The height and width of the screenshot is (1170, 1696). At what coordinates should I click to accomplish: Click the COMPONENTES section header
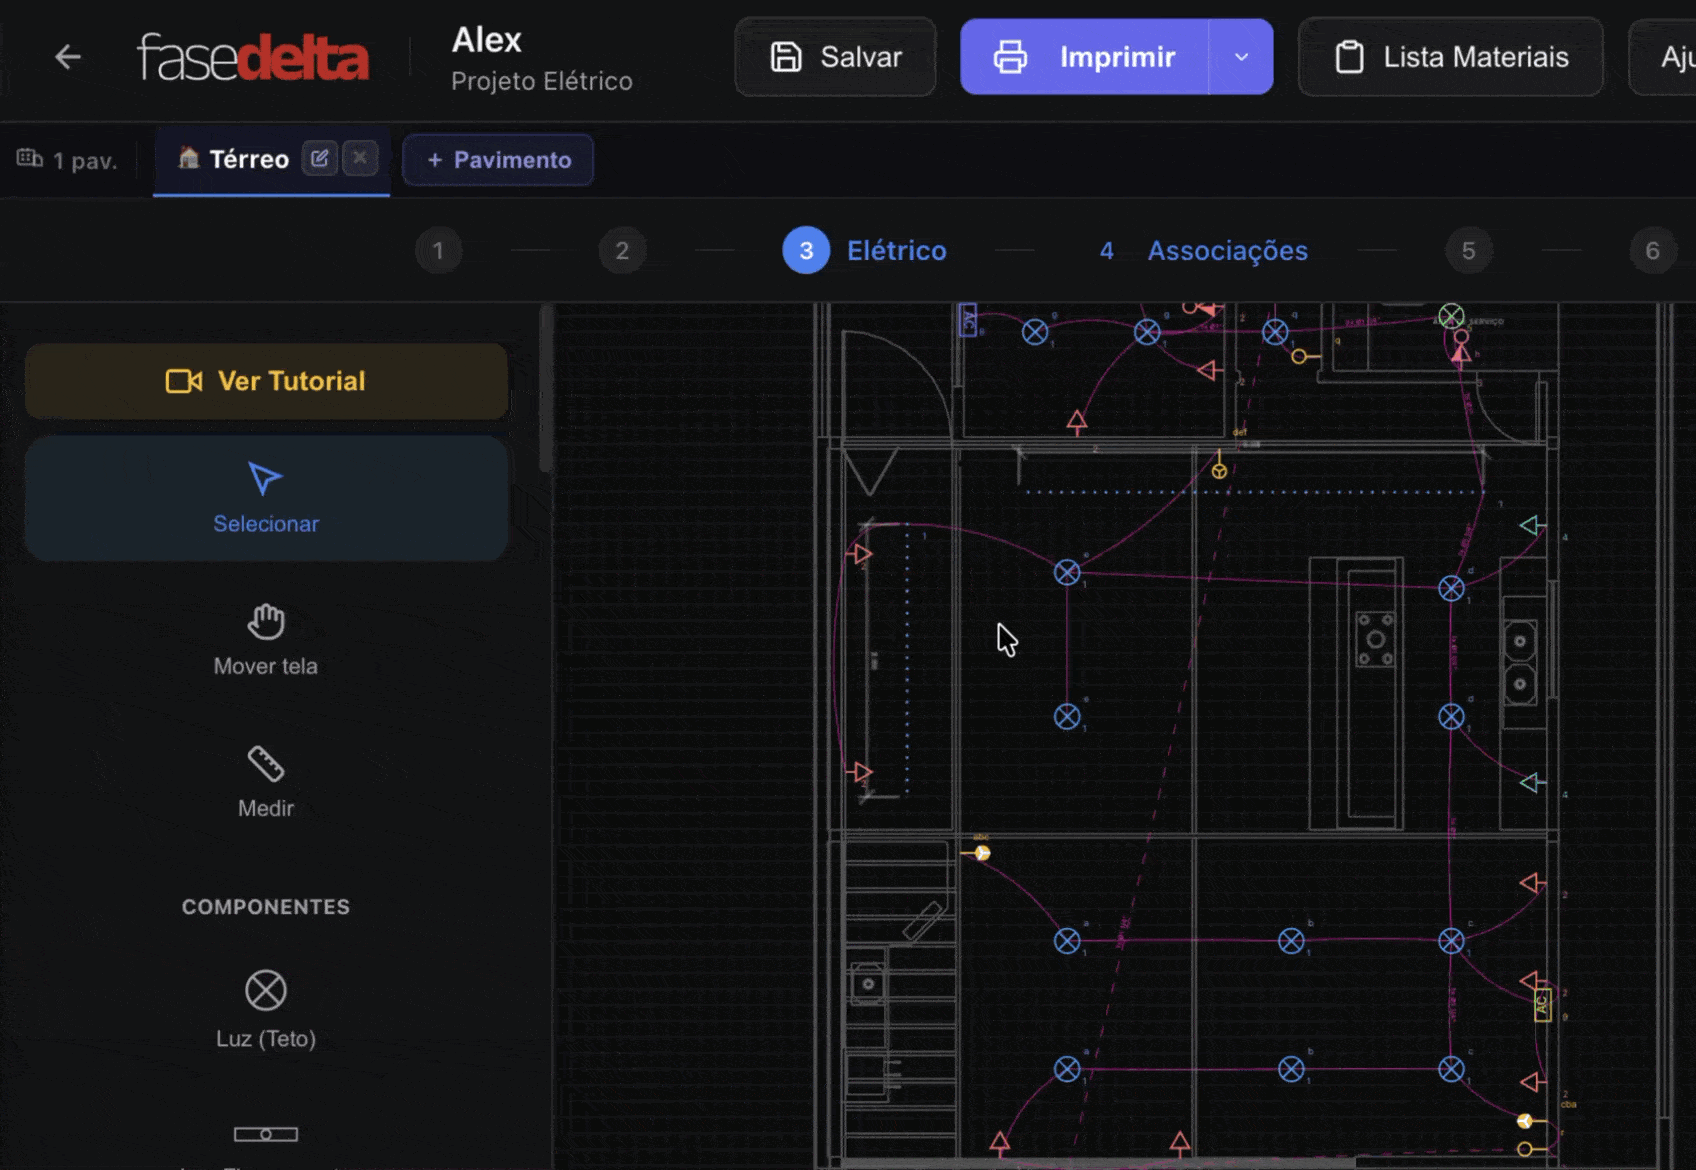[266, 907]
